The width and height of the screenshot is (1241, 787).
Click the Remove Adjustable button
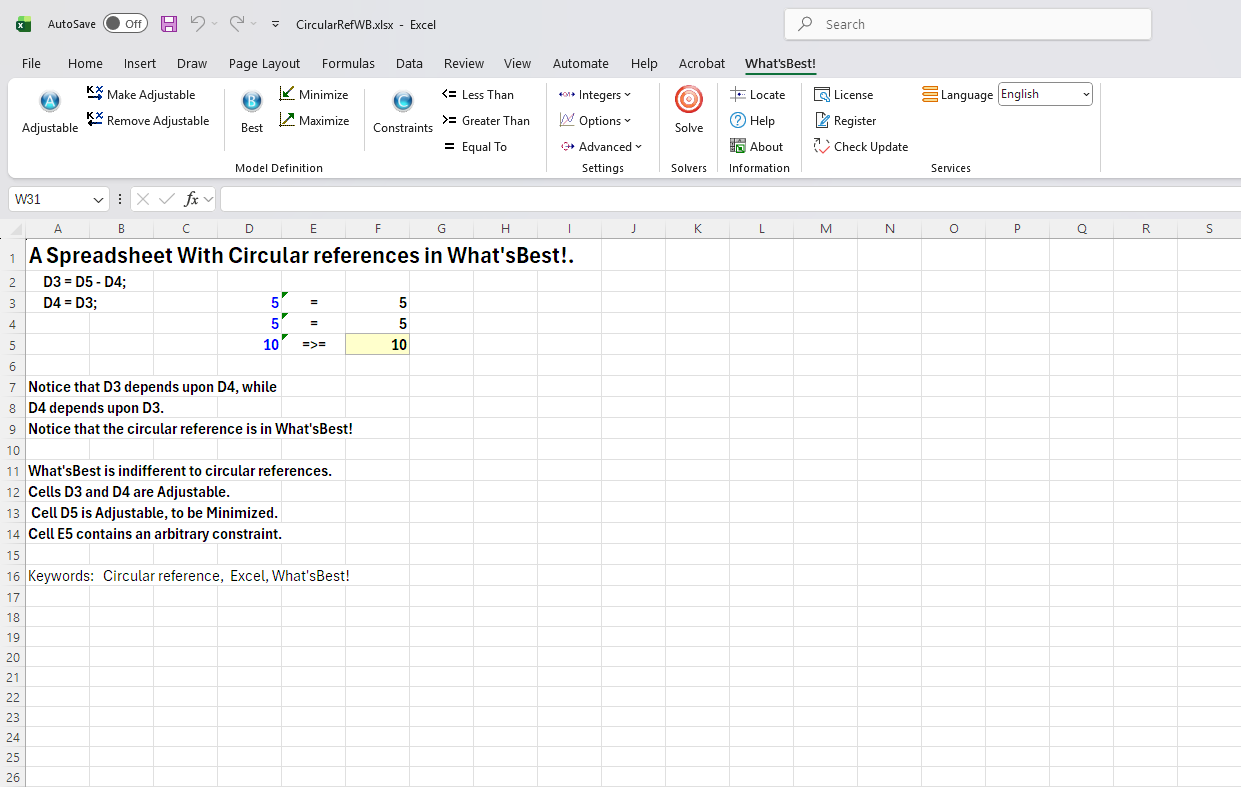click(x=148, y=120)
